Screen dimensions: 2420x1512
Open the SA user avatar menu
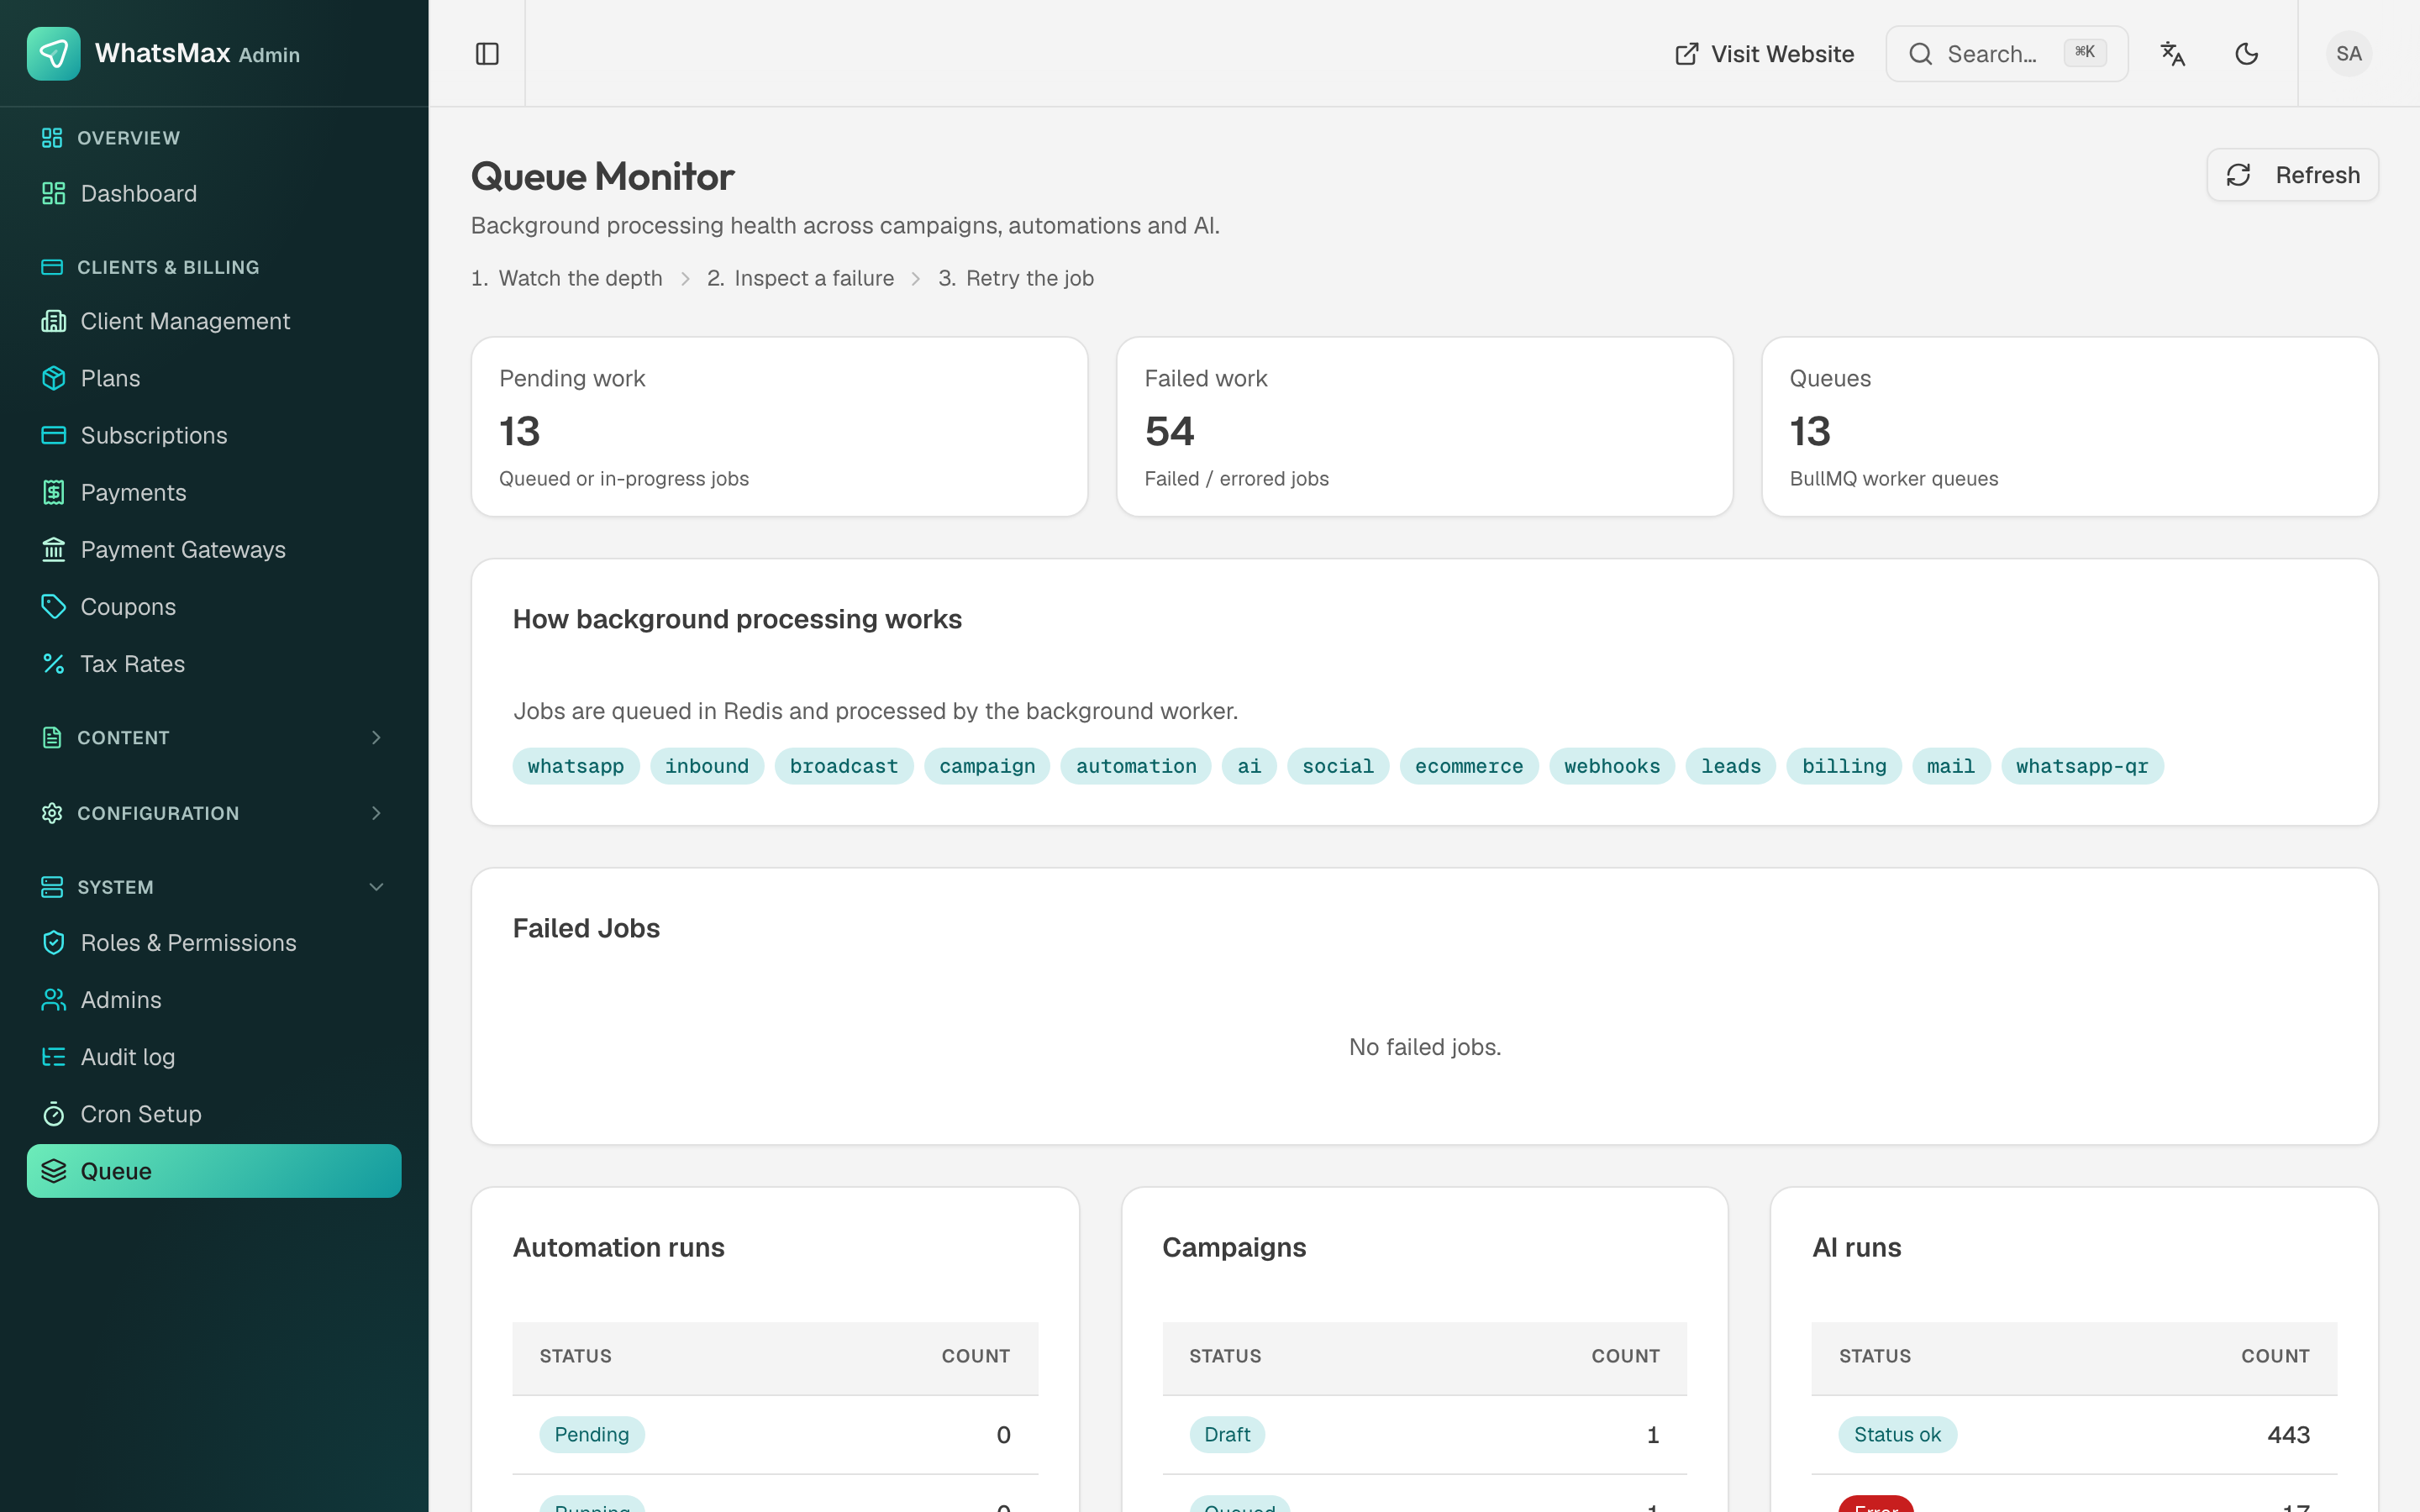(x=2348, y=54)
